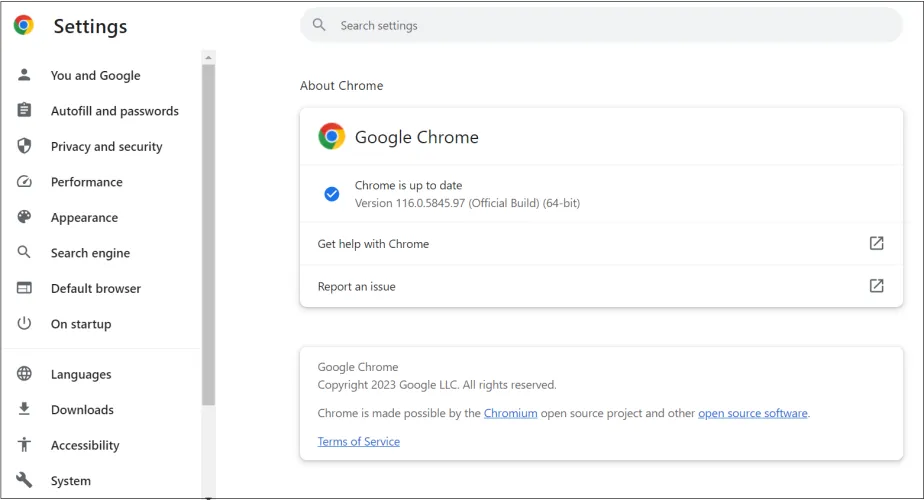Open the Downloads settings page
This screenshot has width=924, height=500.
pos(82,410)
